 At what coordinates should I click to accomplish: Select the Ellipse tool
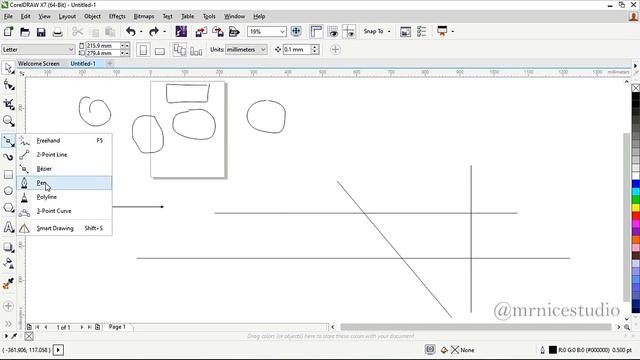[x=8, y=191]
